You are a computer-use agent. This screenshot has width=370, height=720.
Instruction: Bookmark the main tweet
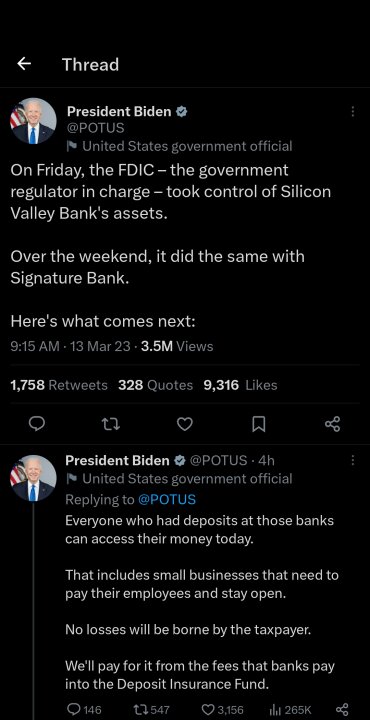point(259,424)
